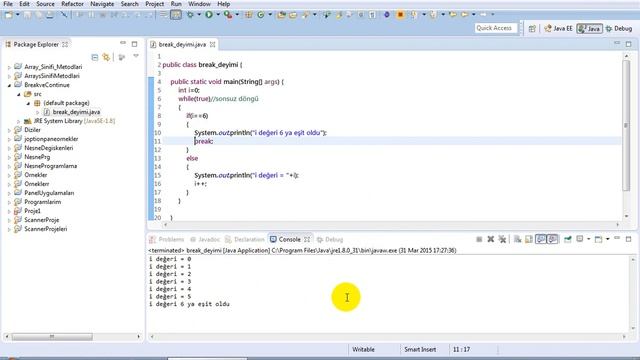Click Remove All Terminated Launches icon
Viewport: 640px width, 360px height.
[502, 239]
